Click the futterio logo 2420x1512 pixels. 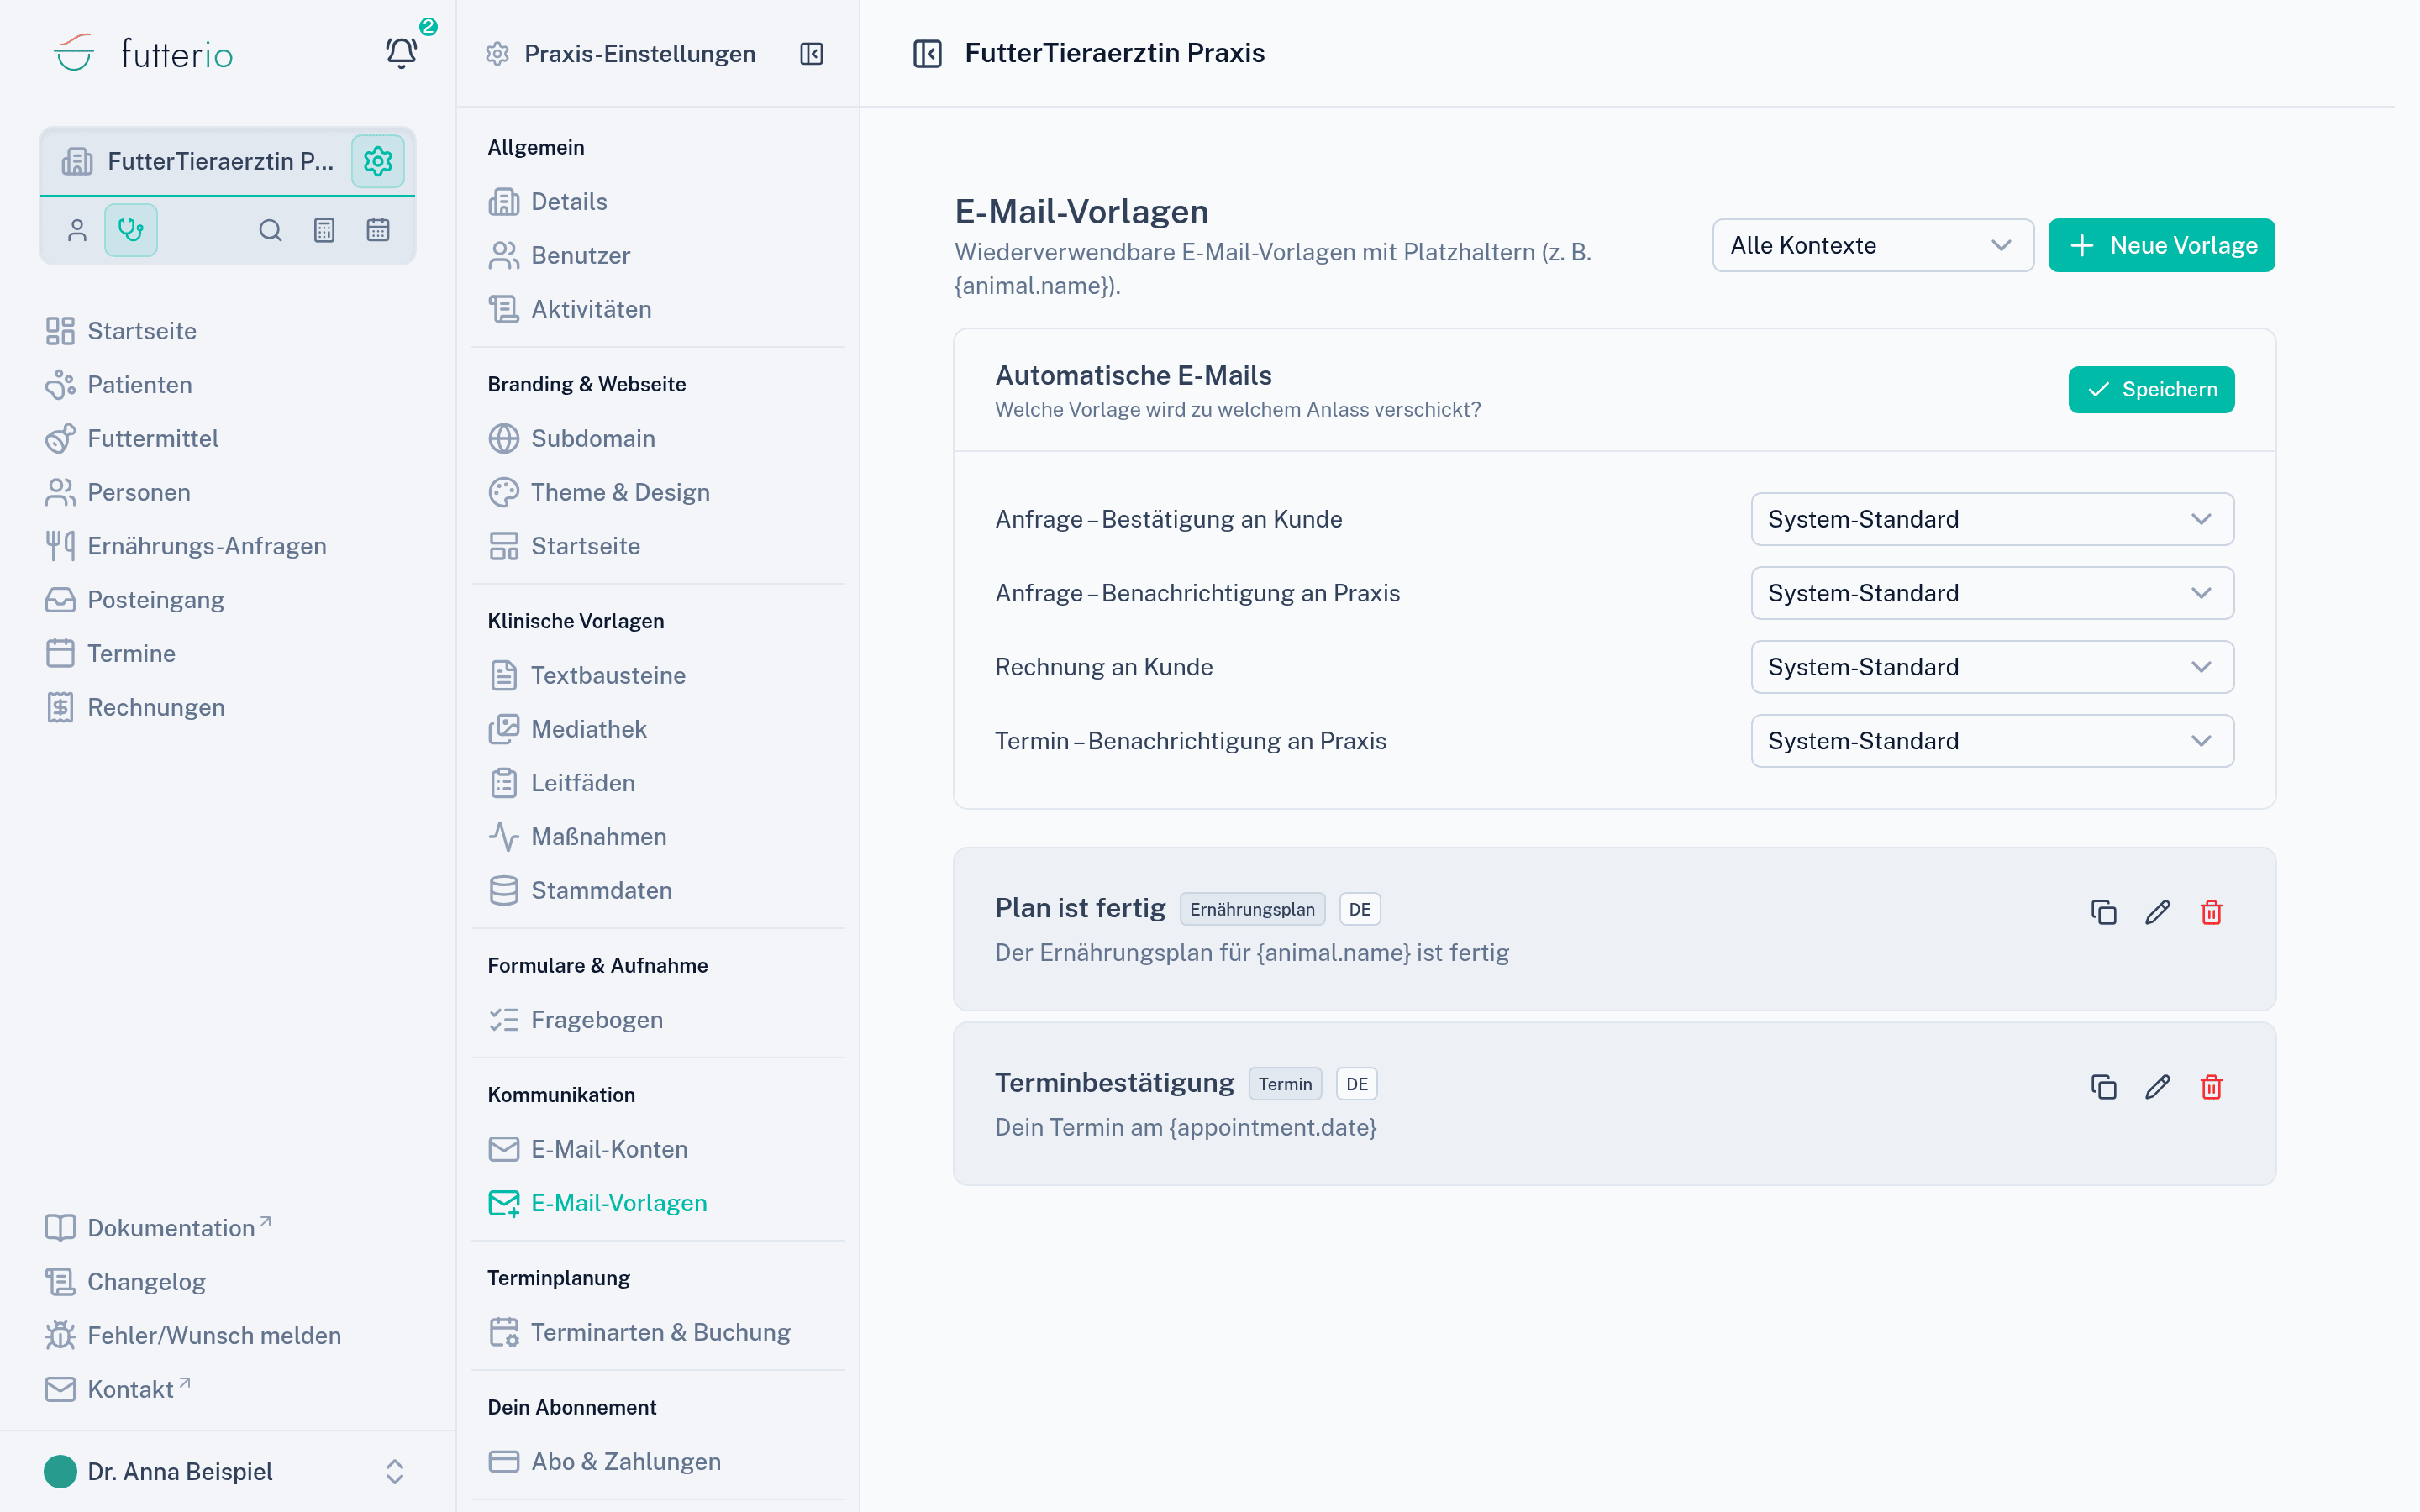click(143, 53)
